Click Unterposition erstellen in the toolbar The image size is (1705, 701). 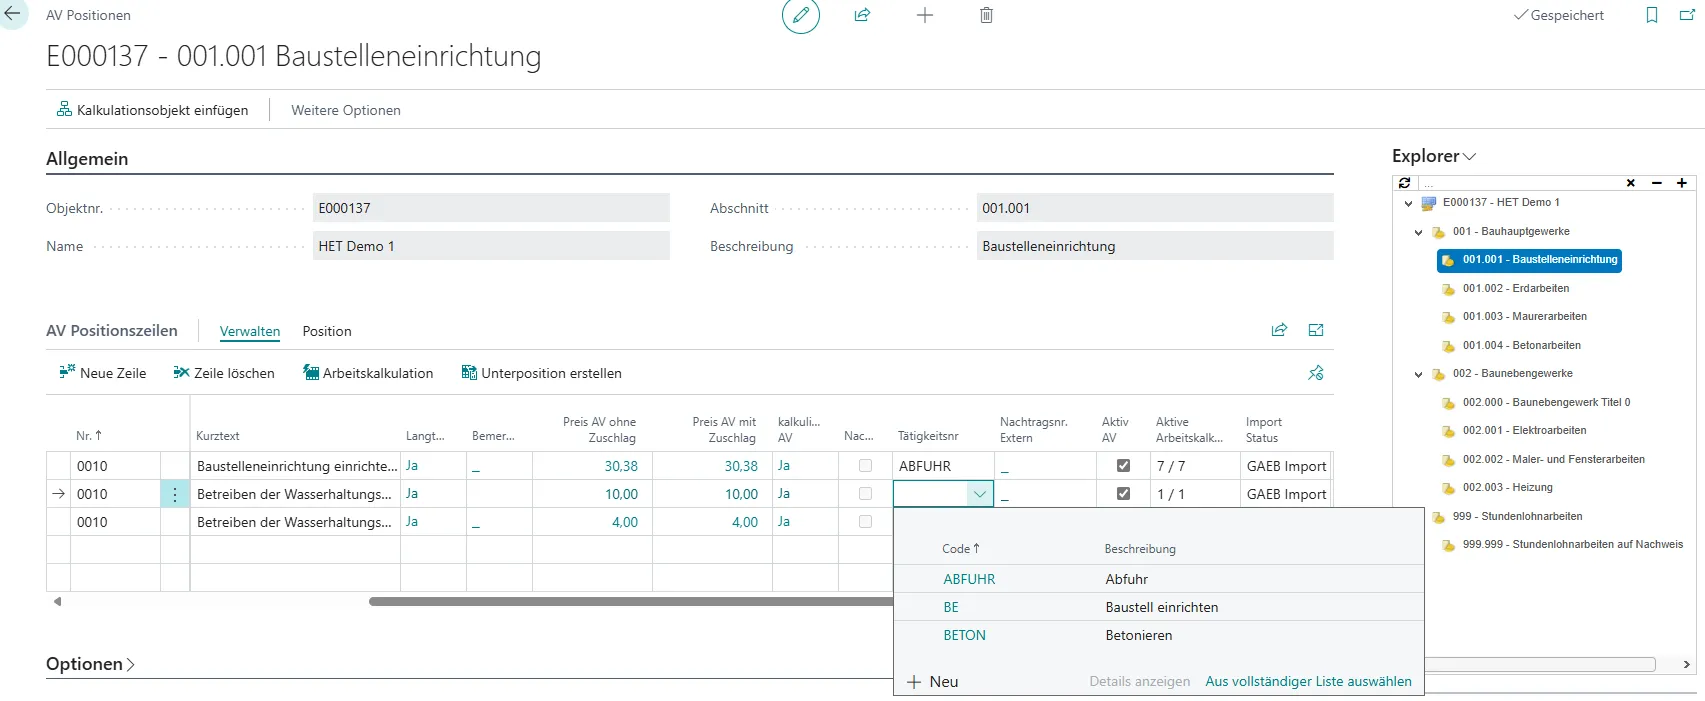coord(541,373)
